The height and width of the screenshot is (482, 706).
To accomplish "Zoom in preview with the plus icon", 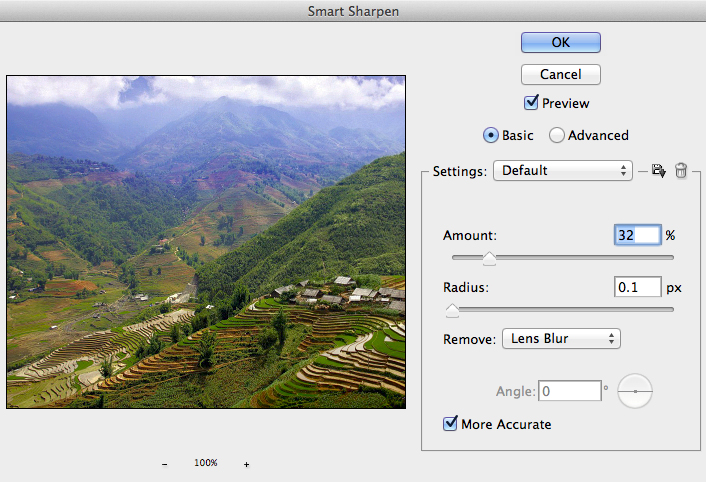I will (x=246, y=464).
